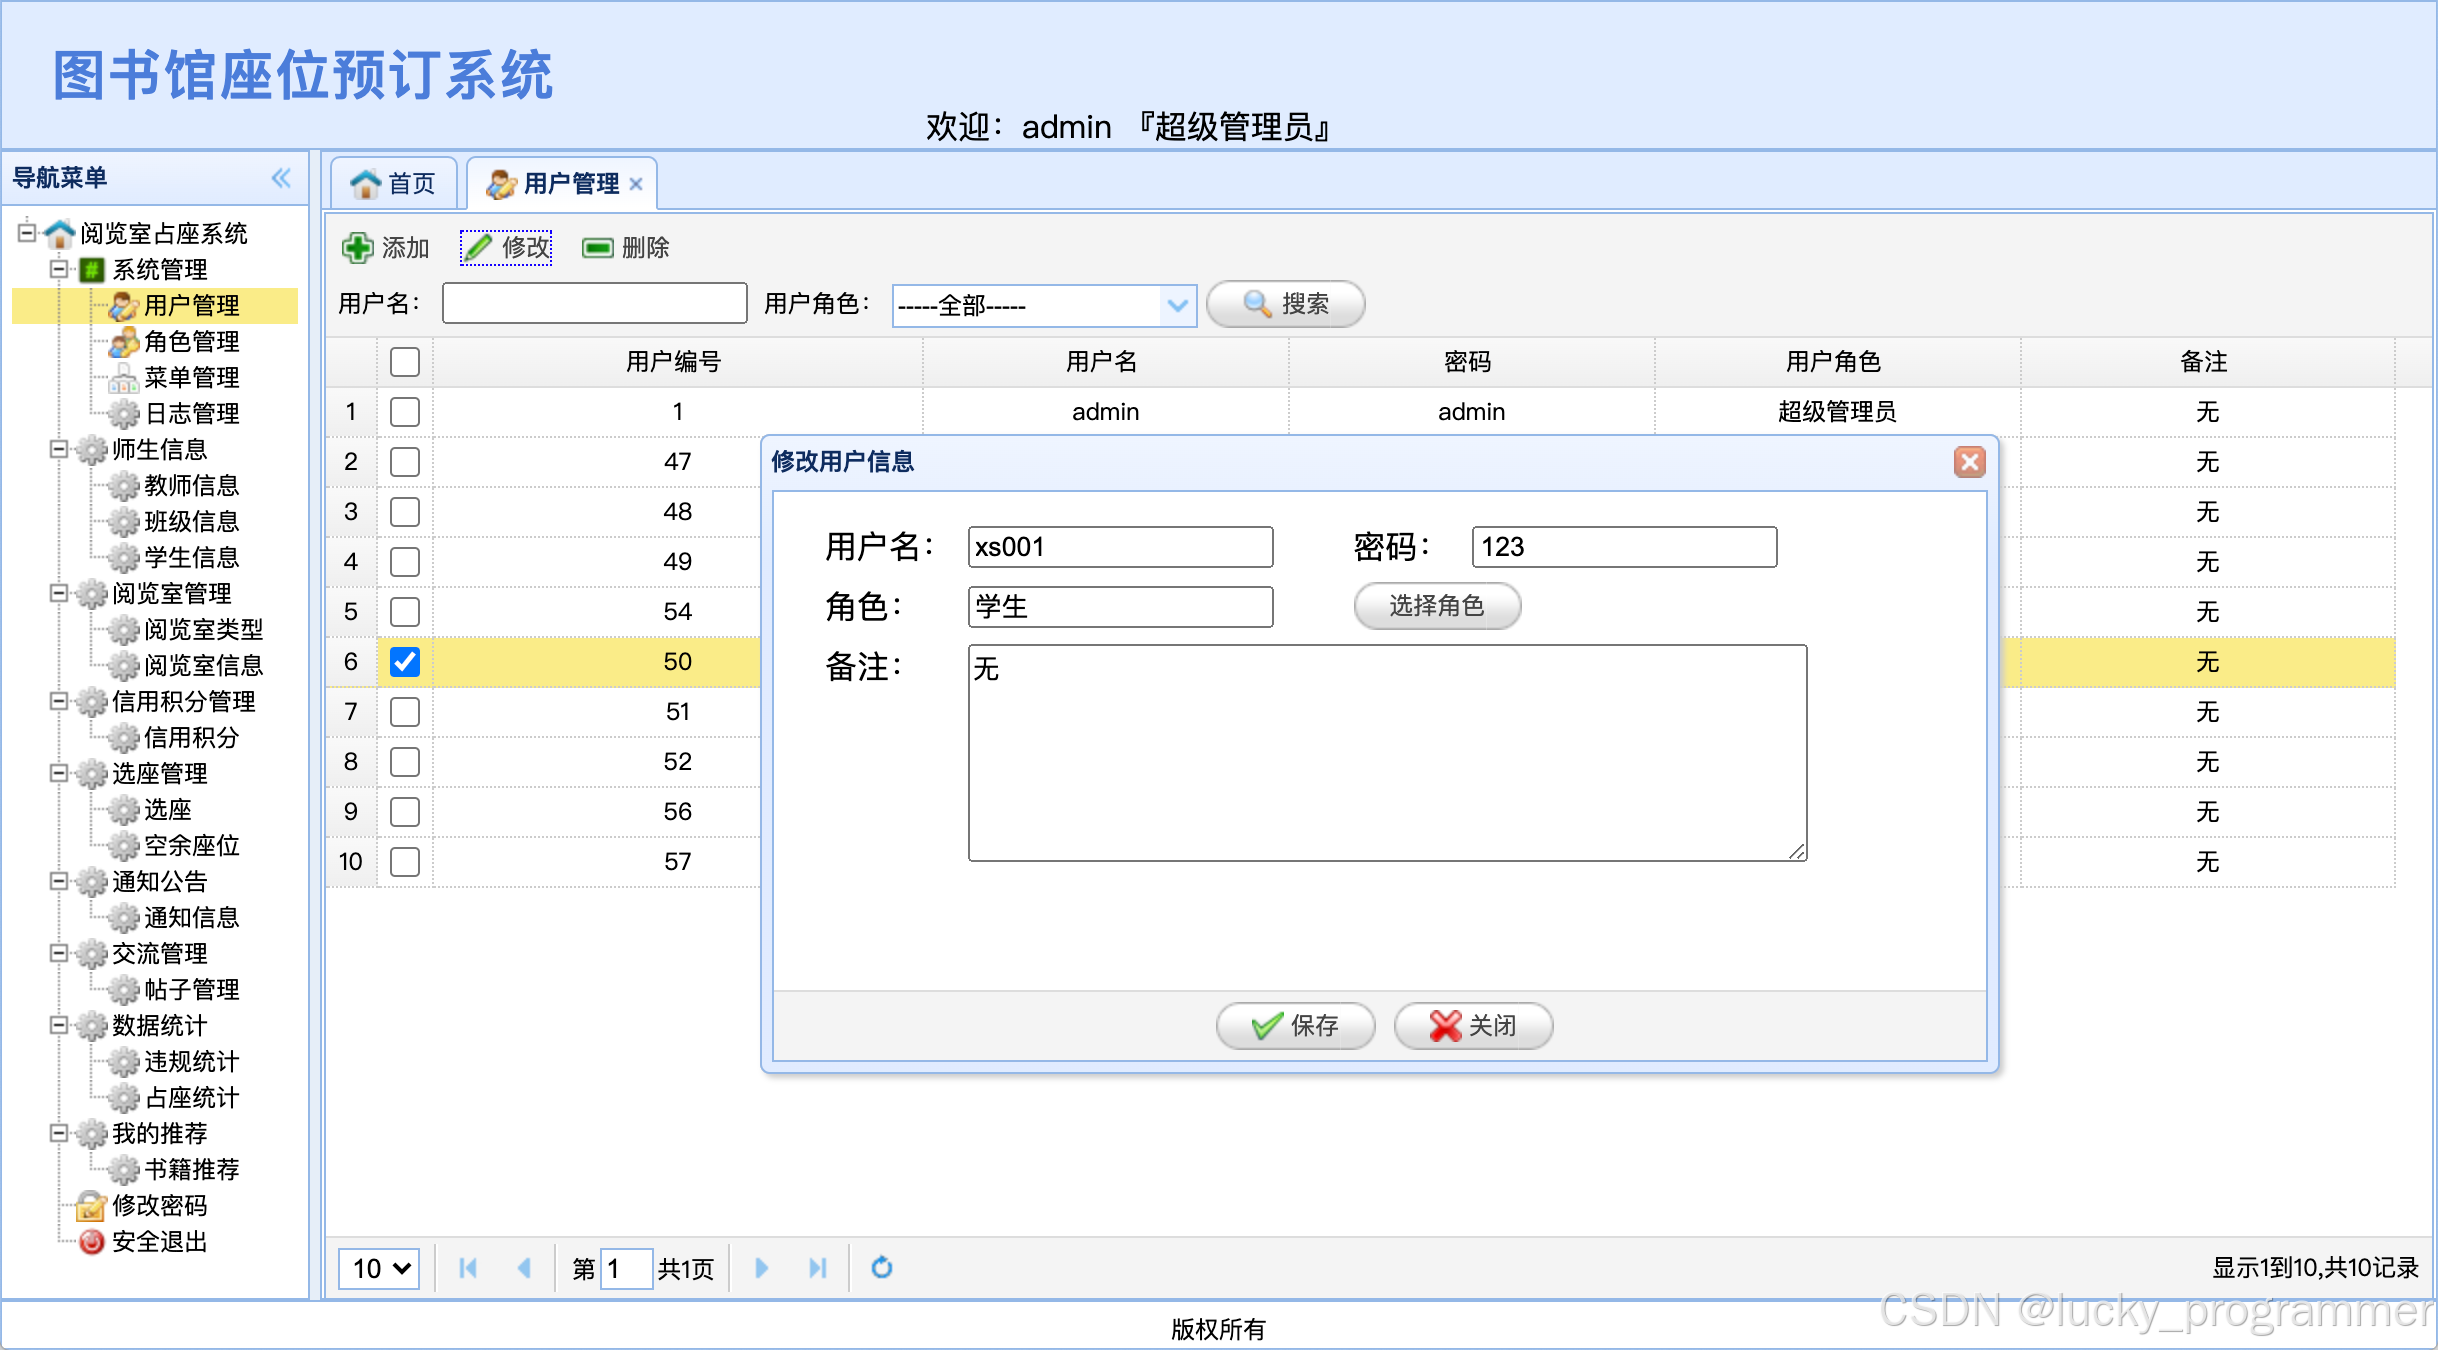Jump to last page arrow icon
Viewport: 2438px width, 1350px height.
[817, 1268]
